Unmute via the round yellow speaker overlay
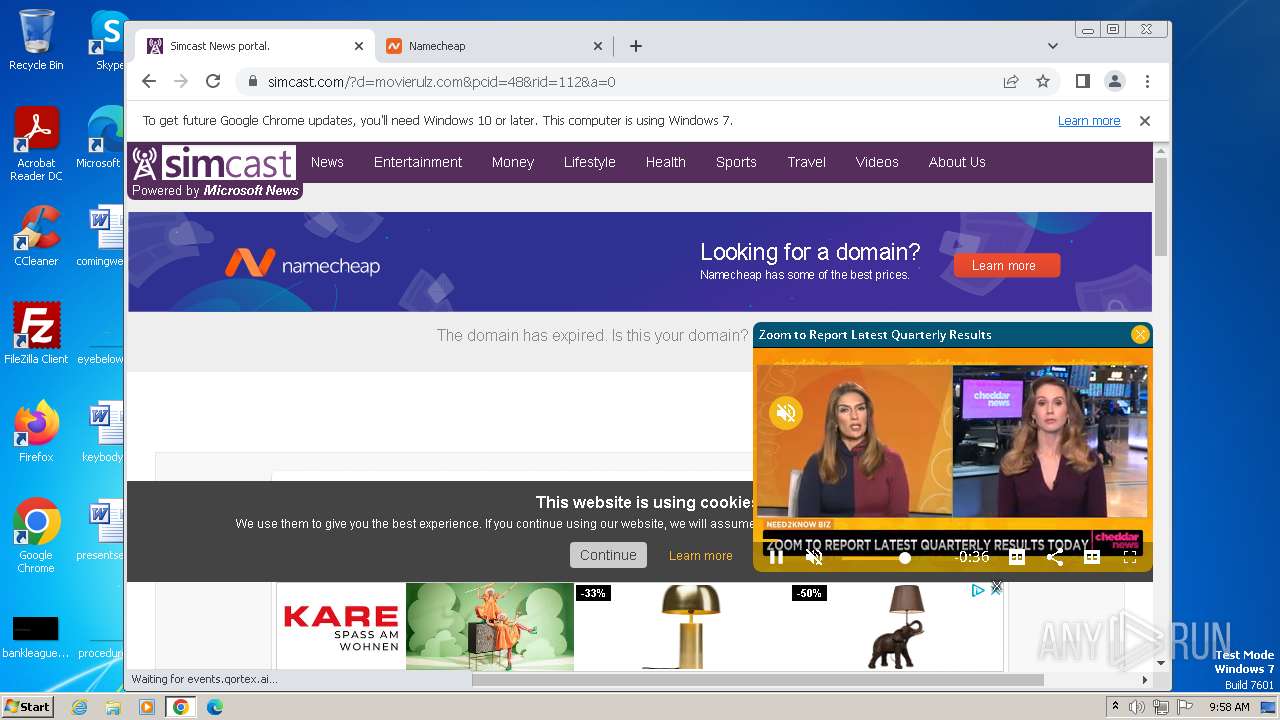 coord(786,413)
